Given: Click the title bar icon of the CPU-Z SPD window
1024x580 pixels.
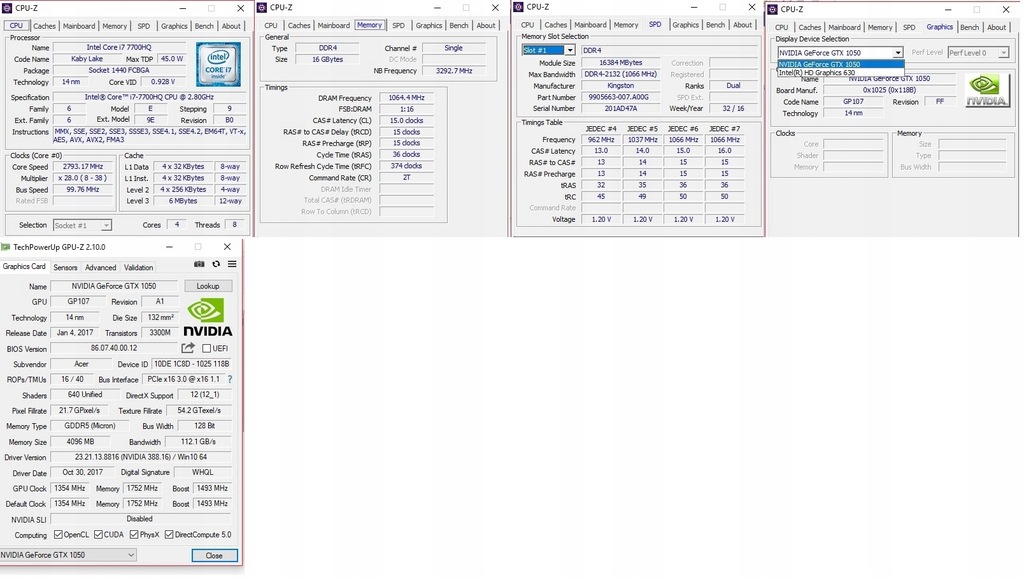Looking at the screenshot, I should [x=519, y=7].
